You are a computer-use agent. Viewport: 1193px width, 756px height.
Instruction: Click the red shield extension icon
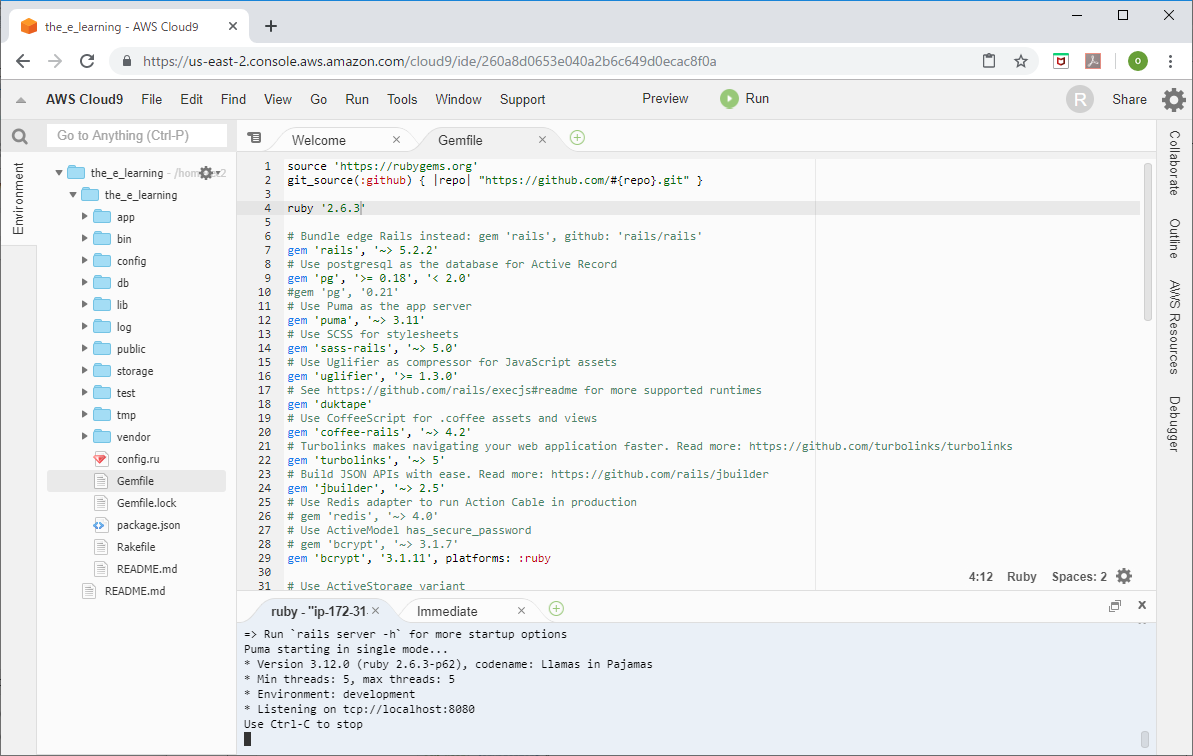click(1061, 61)
